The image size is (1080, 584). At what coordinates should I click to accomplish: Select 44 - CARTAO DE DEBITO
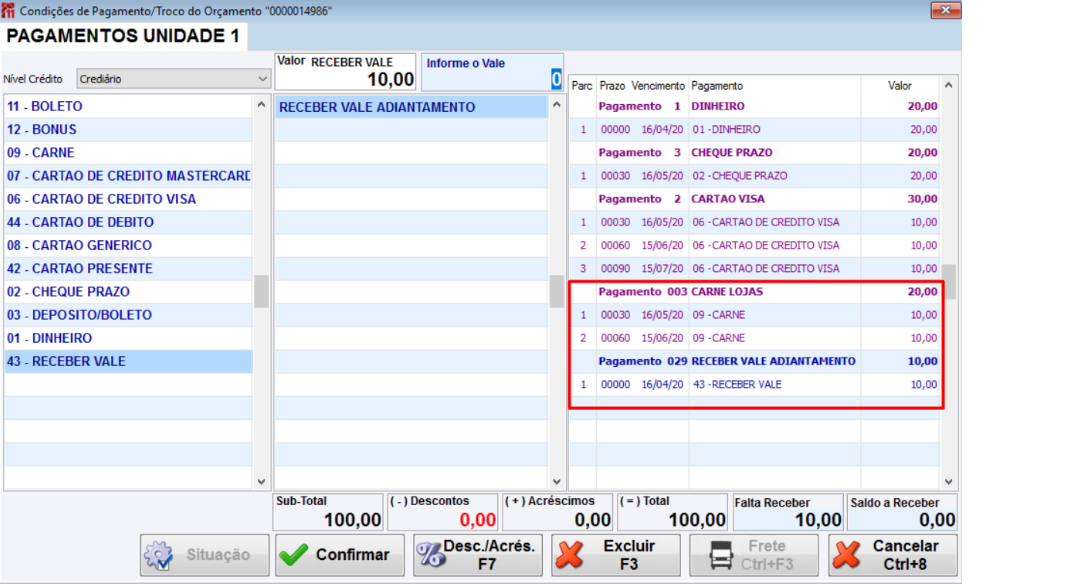click(x=128, y=222)
